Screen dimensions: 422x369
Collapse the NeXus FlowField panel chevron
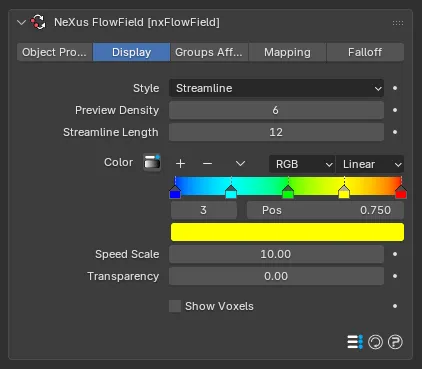coord(21,23)
